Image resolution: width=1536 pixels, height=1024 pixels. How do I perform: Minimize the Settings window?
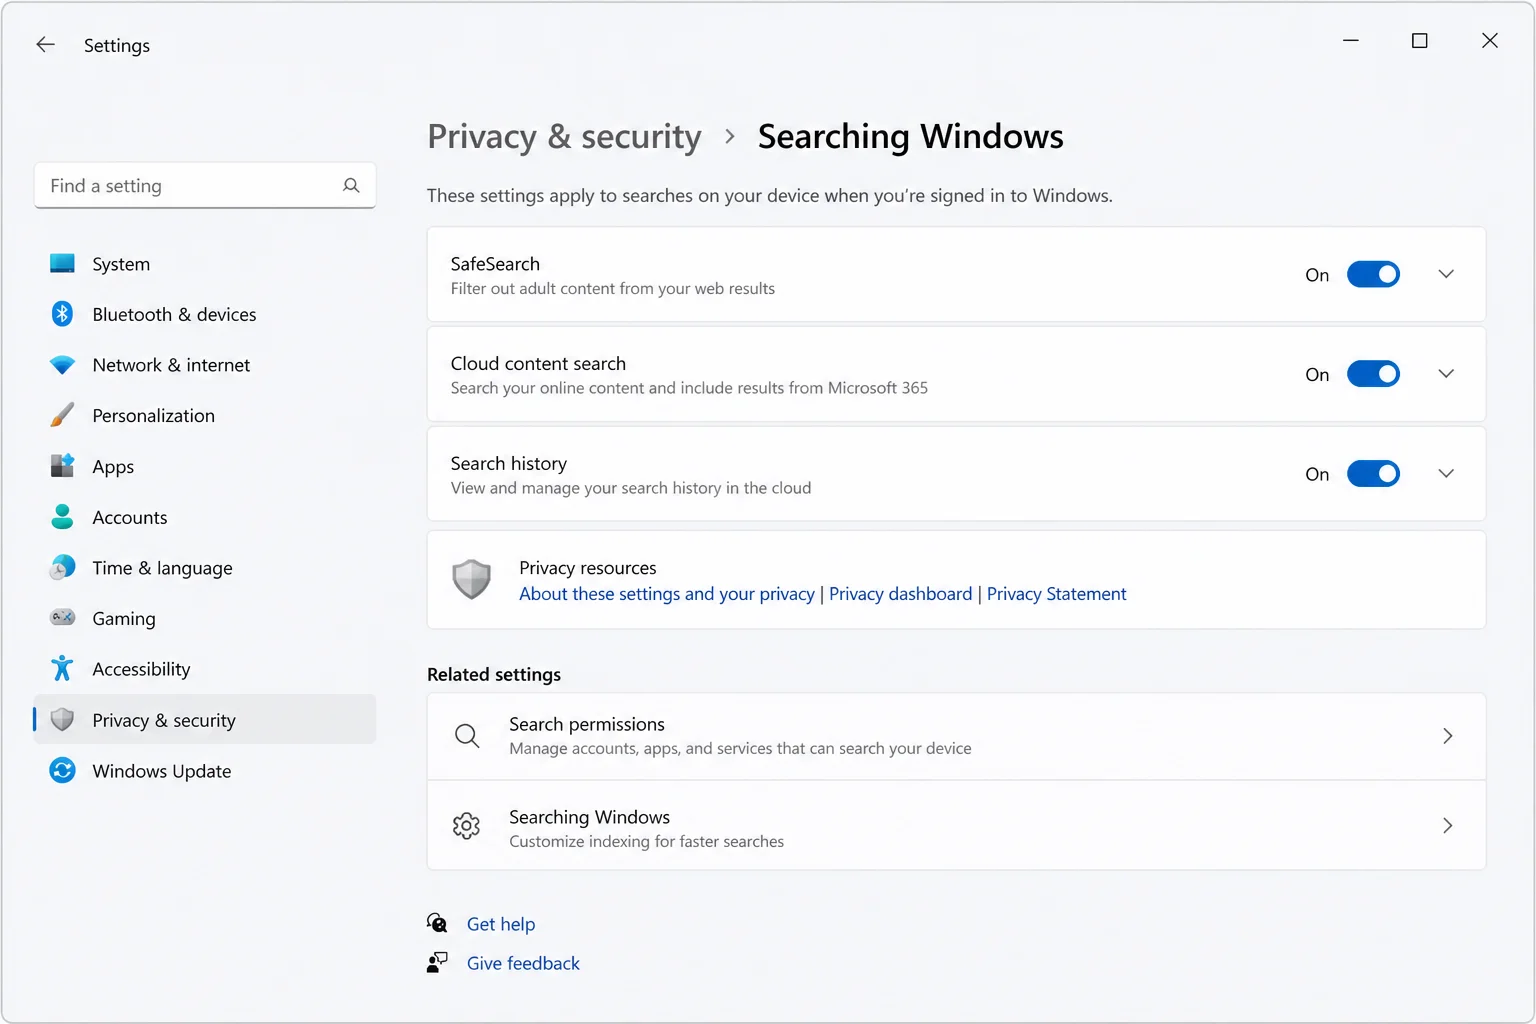coord(1351,41)
